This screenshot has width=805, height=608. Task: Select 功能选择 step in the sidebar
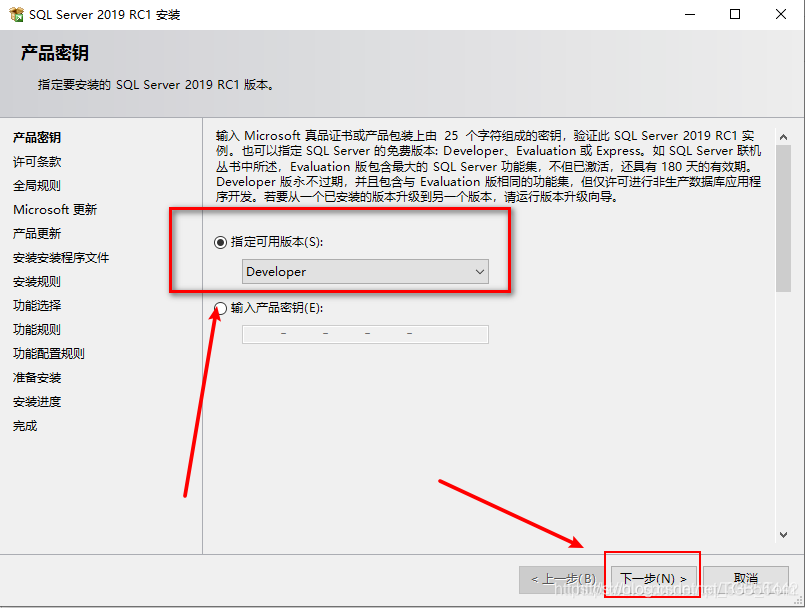(x=37, y=306)
